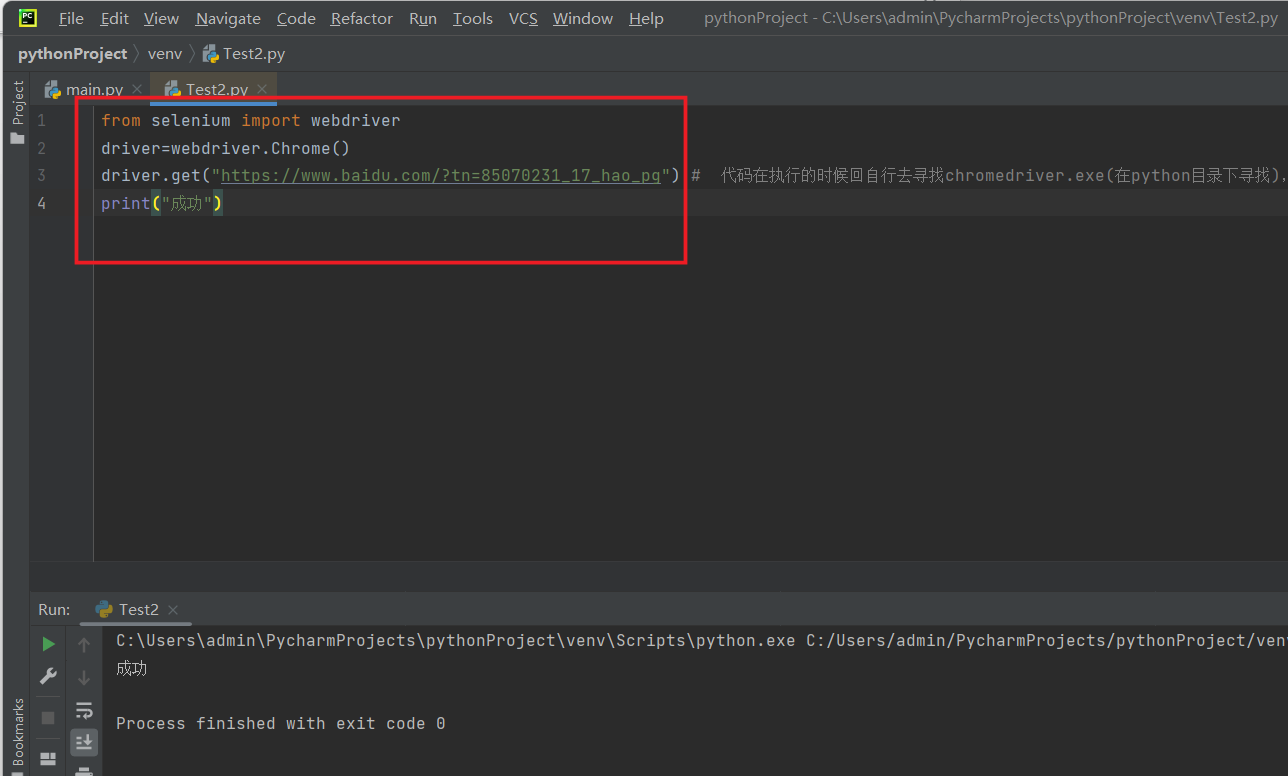The height and width of the screenshot is (776, 1288).
Task: Open the Bookmarks tool window sidebar tab
Action: click(x=17, y=735)
